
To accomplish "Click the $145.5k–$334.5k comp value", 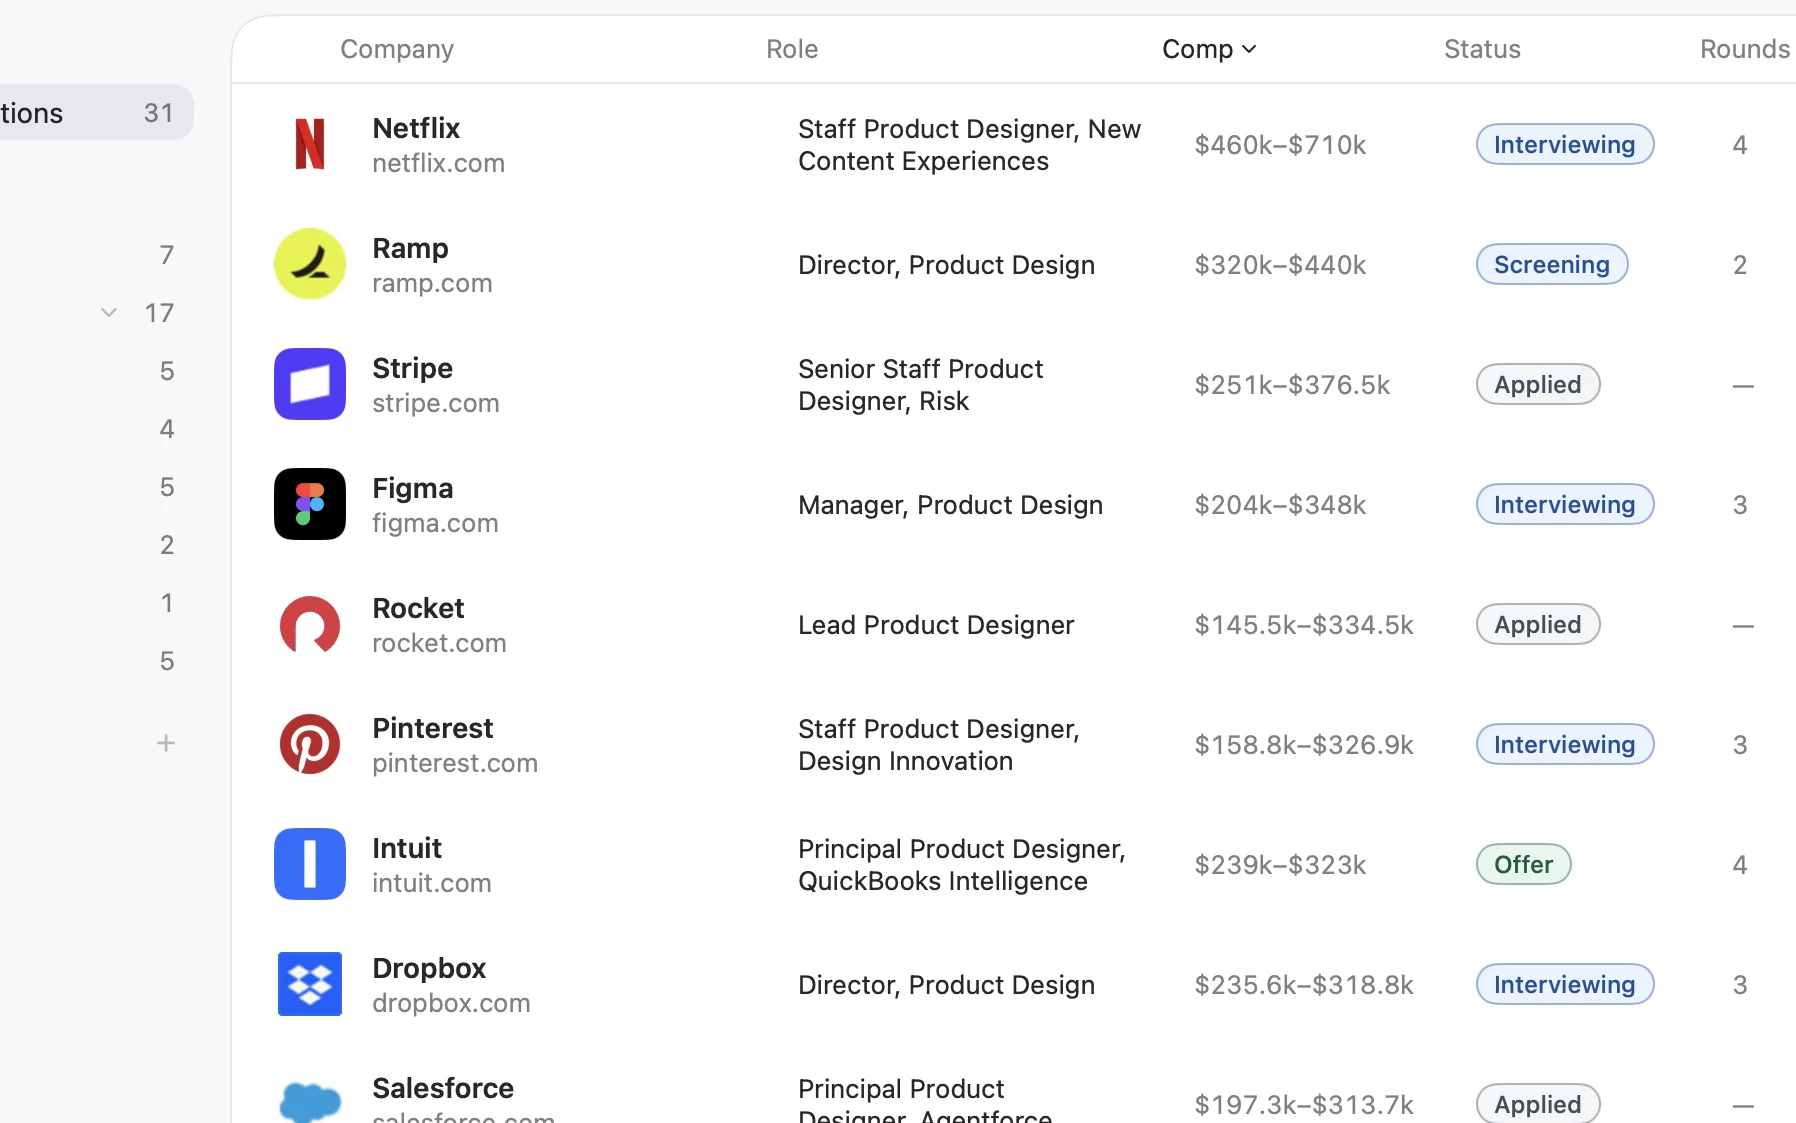I will 1304,625.
